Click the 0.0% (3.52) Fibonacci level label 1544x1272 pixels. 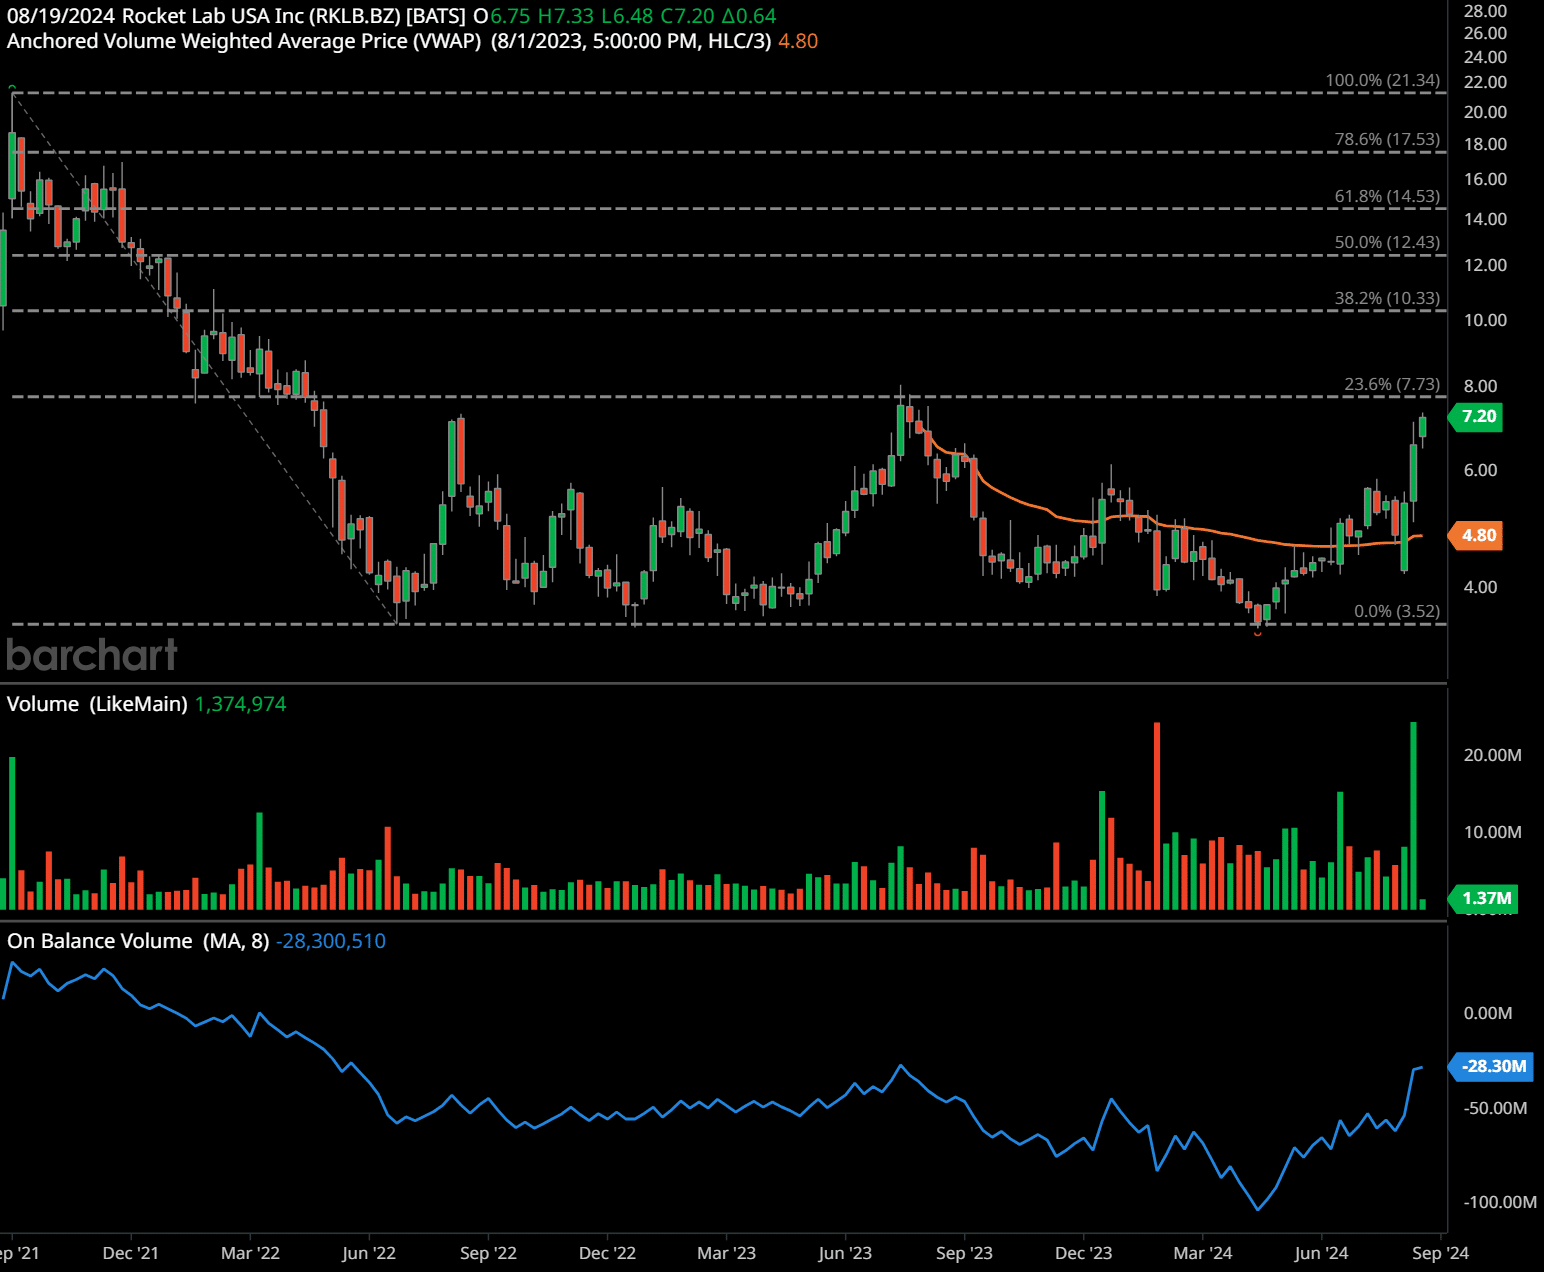pos(1397,611)
